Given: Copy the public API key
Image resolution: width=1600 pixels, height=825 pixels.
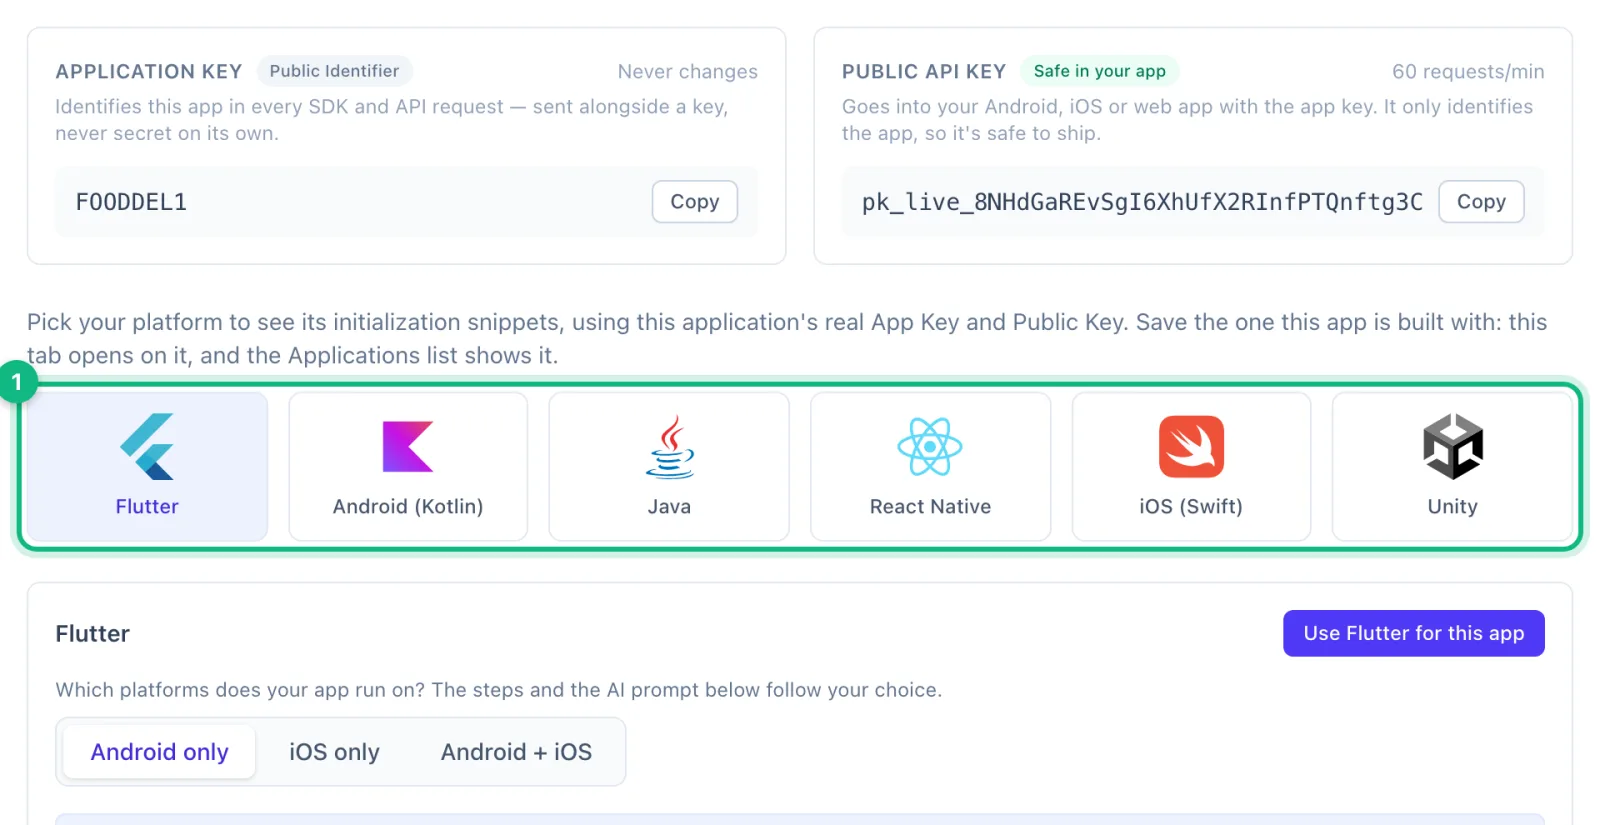Looking at the screenshot, I should pyautogui.click(x=1481, y=202).
